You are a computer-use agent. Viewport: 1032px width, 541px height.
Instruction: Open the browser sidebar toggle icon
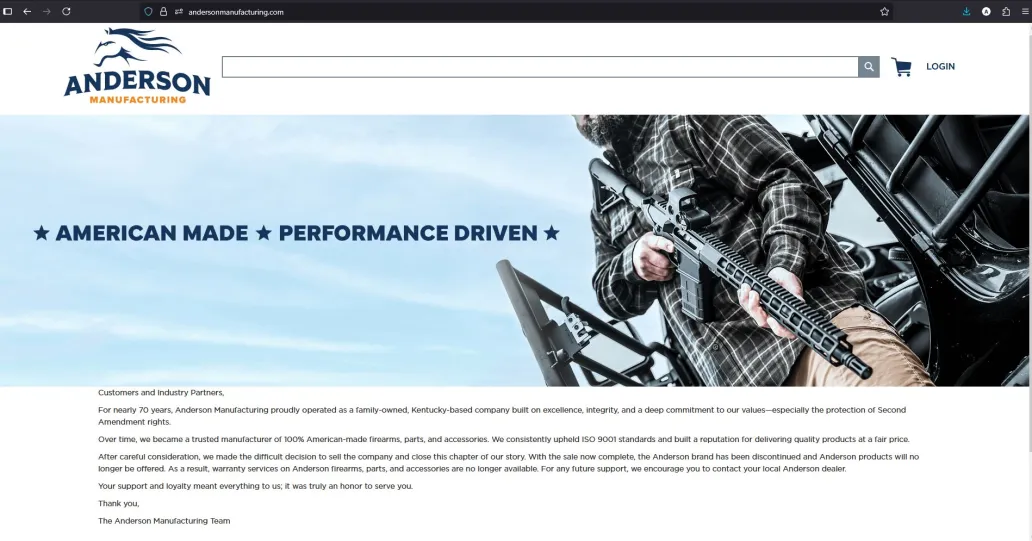click(8, 11)
